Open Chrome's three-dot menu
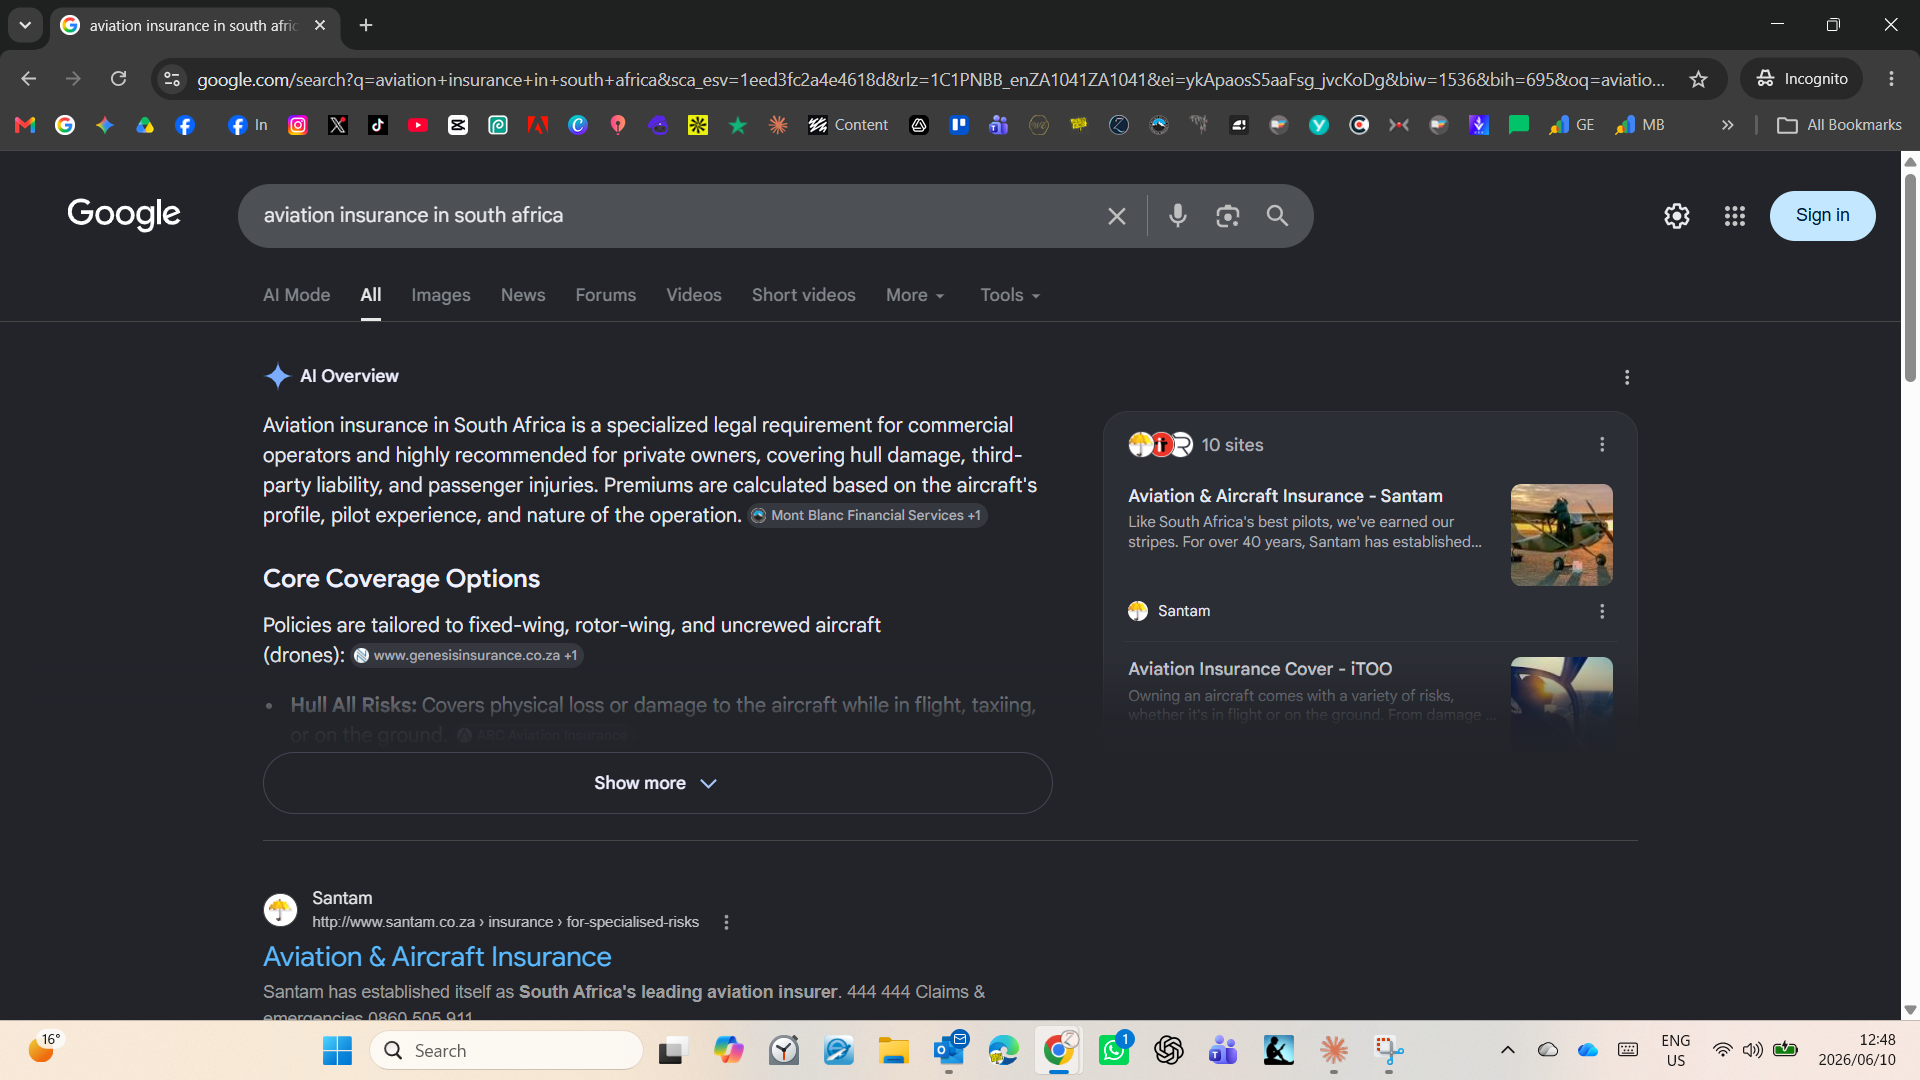Screen dimensions: 1920x1080 pos(1891,79)
